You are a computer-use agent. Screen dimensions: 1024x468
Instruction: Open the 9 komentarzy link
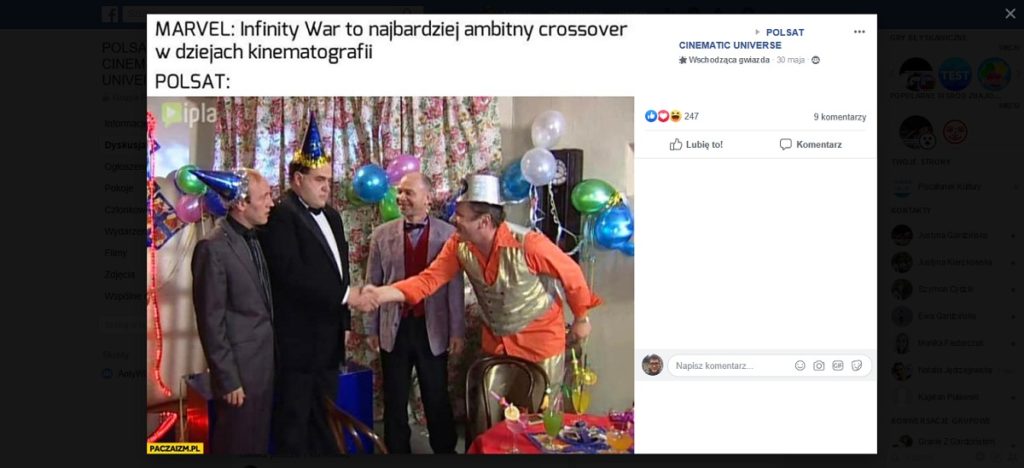tap(840, 117)
